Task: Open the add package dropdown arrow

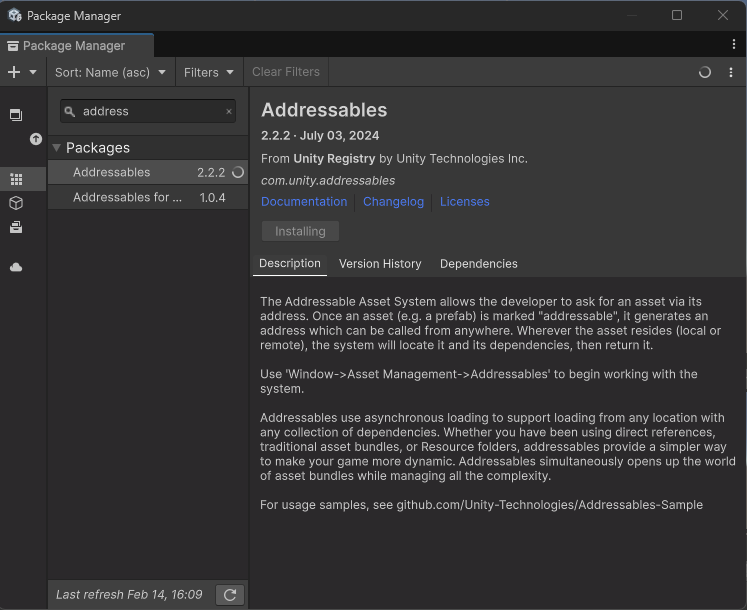Action: pos(33,72)
